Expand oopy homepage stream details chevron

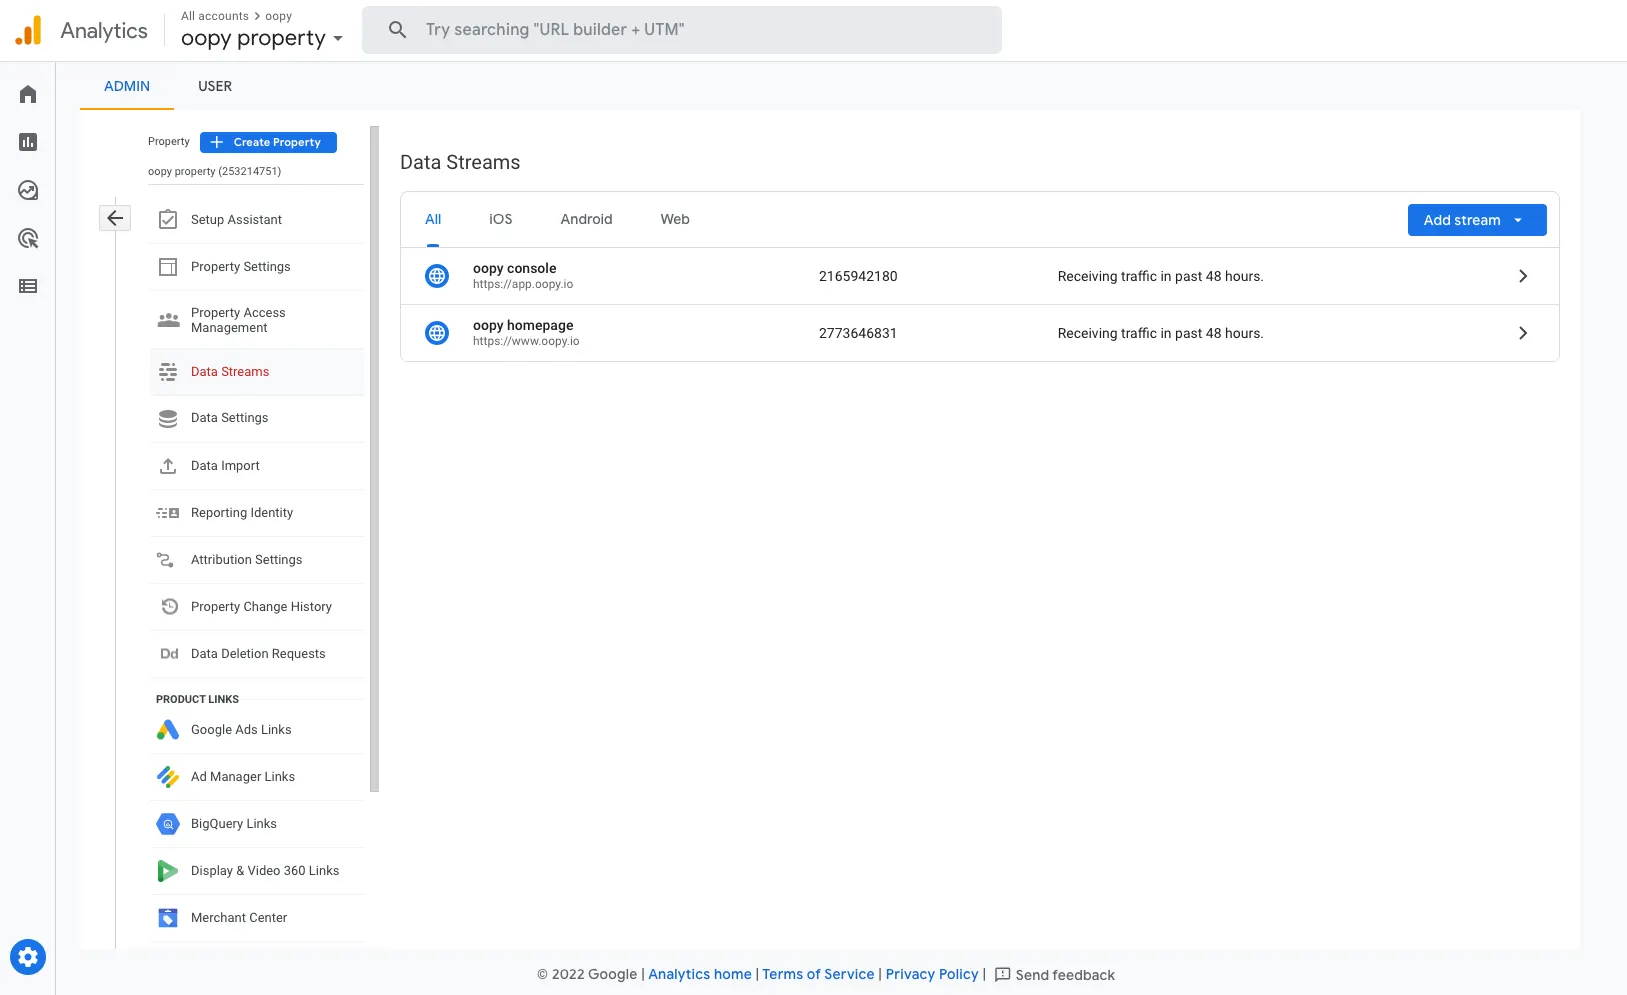tap(1522, 333)
